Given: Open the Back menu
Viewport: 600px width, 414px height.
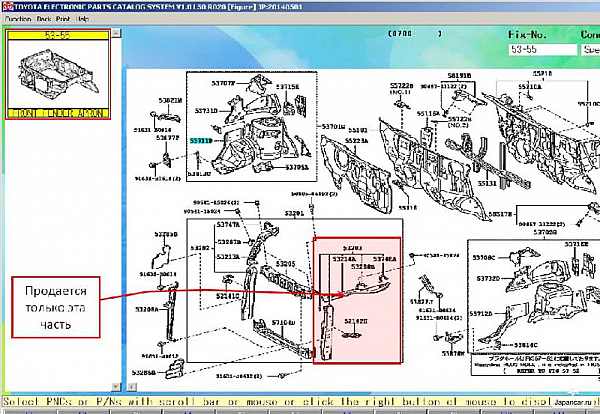Looking at the screenshot, I should pos(44,19).
